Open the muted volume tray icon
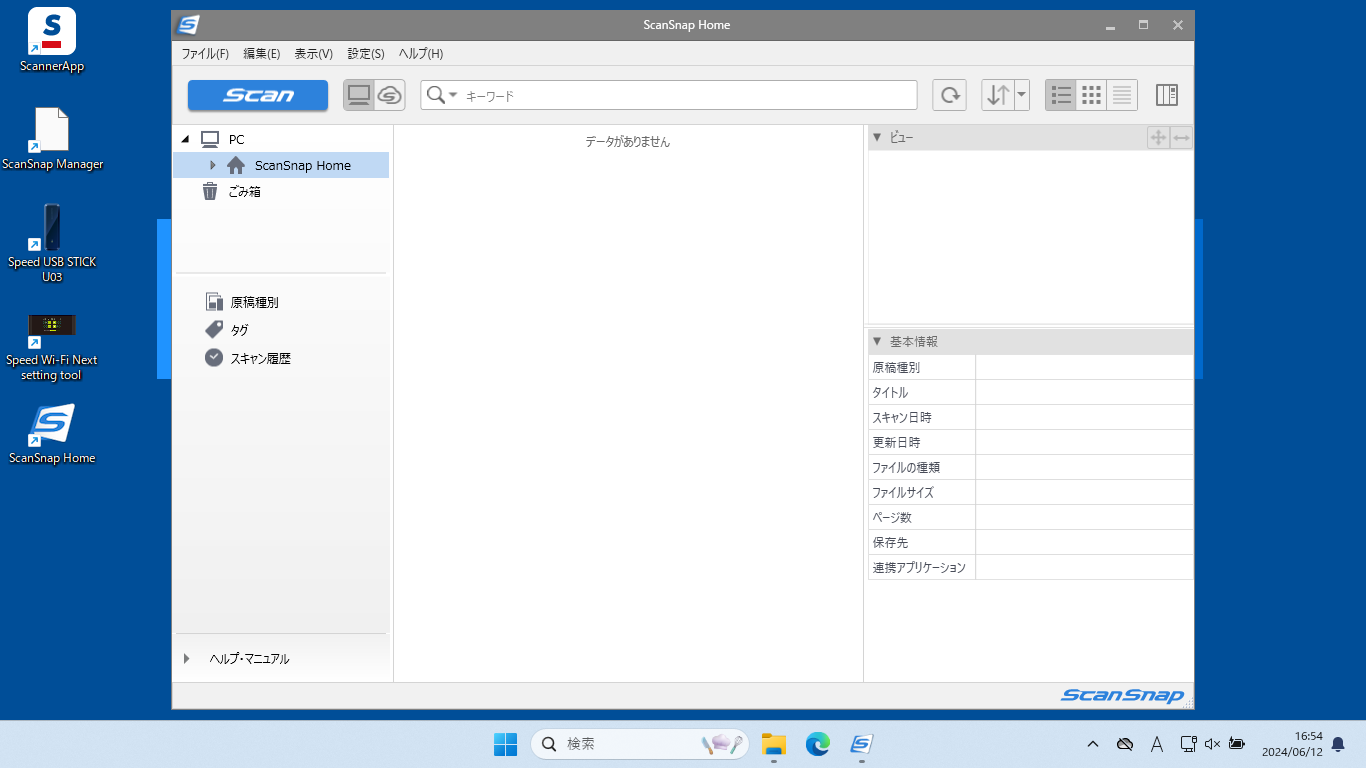The height and width of the screenshot is (768, 1366). coord(1213,744)
